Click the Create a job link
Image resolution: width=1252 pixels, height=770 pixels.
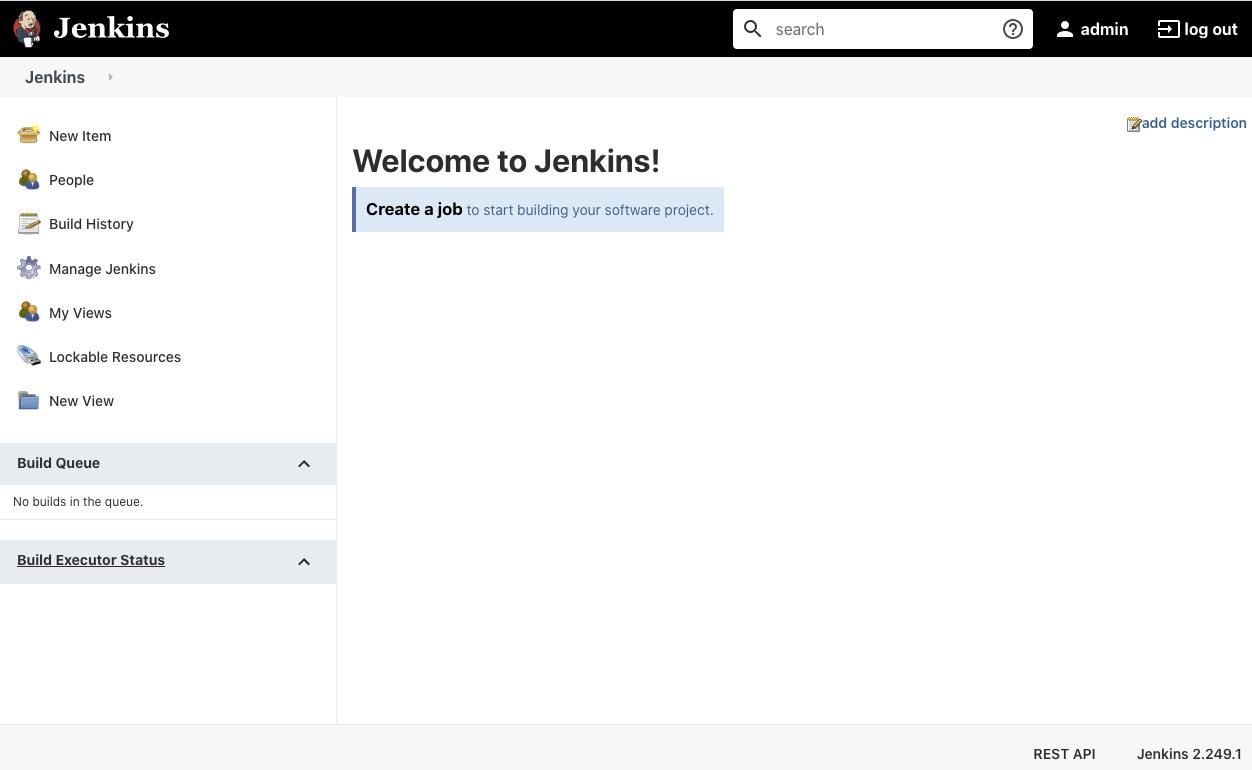coord(414,209)
